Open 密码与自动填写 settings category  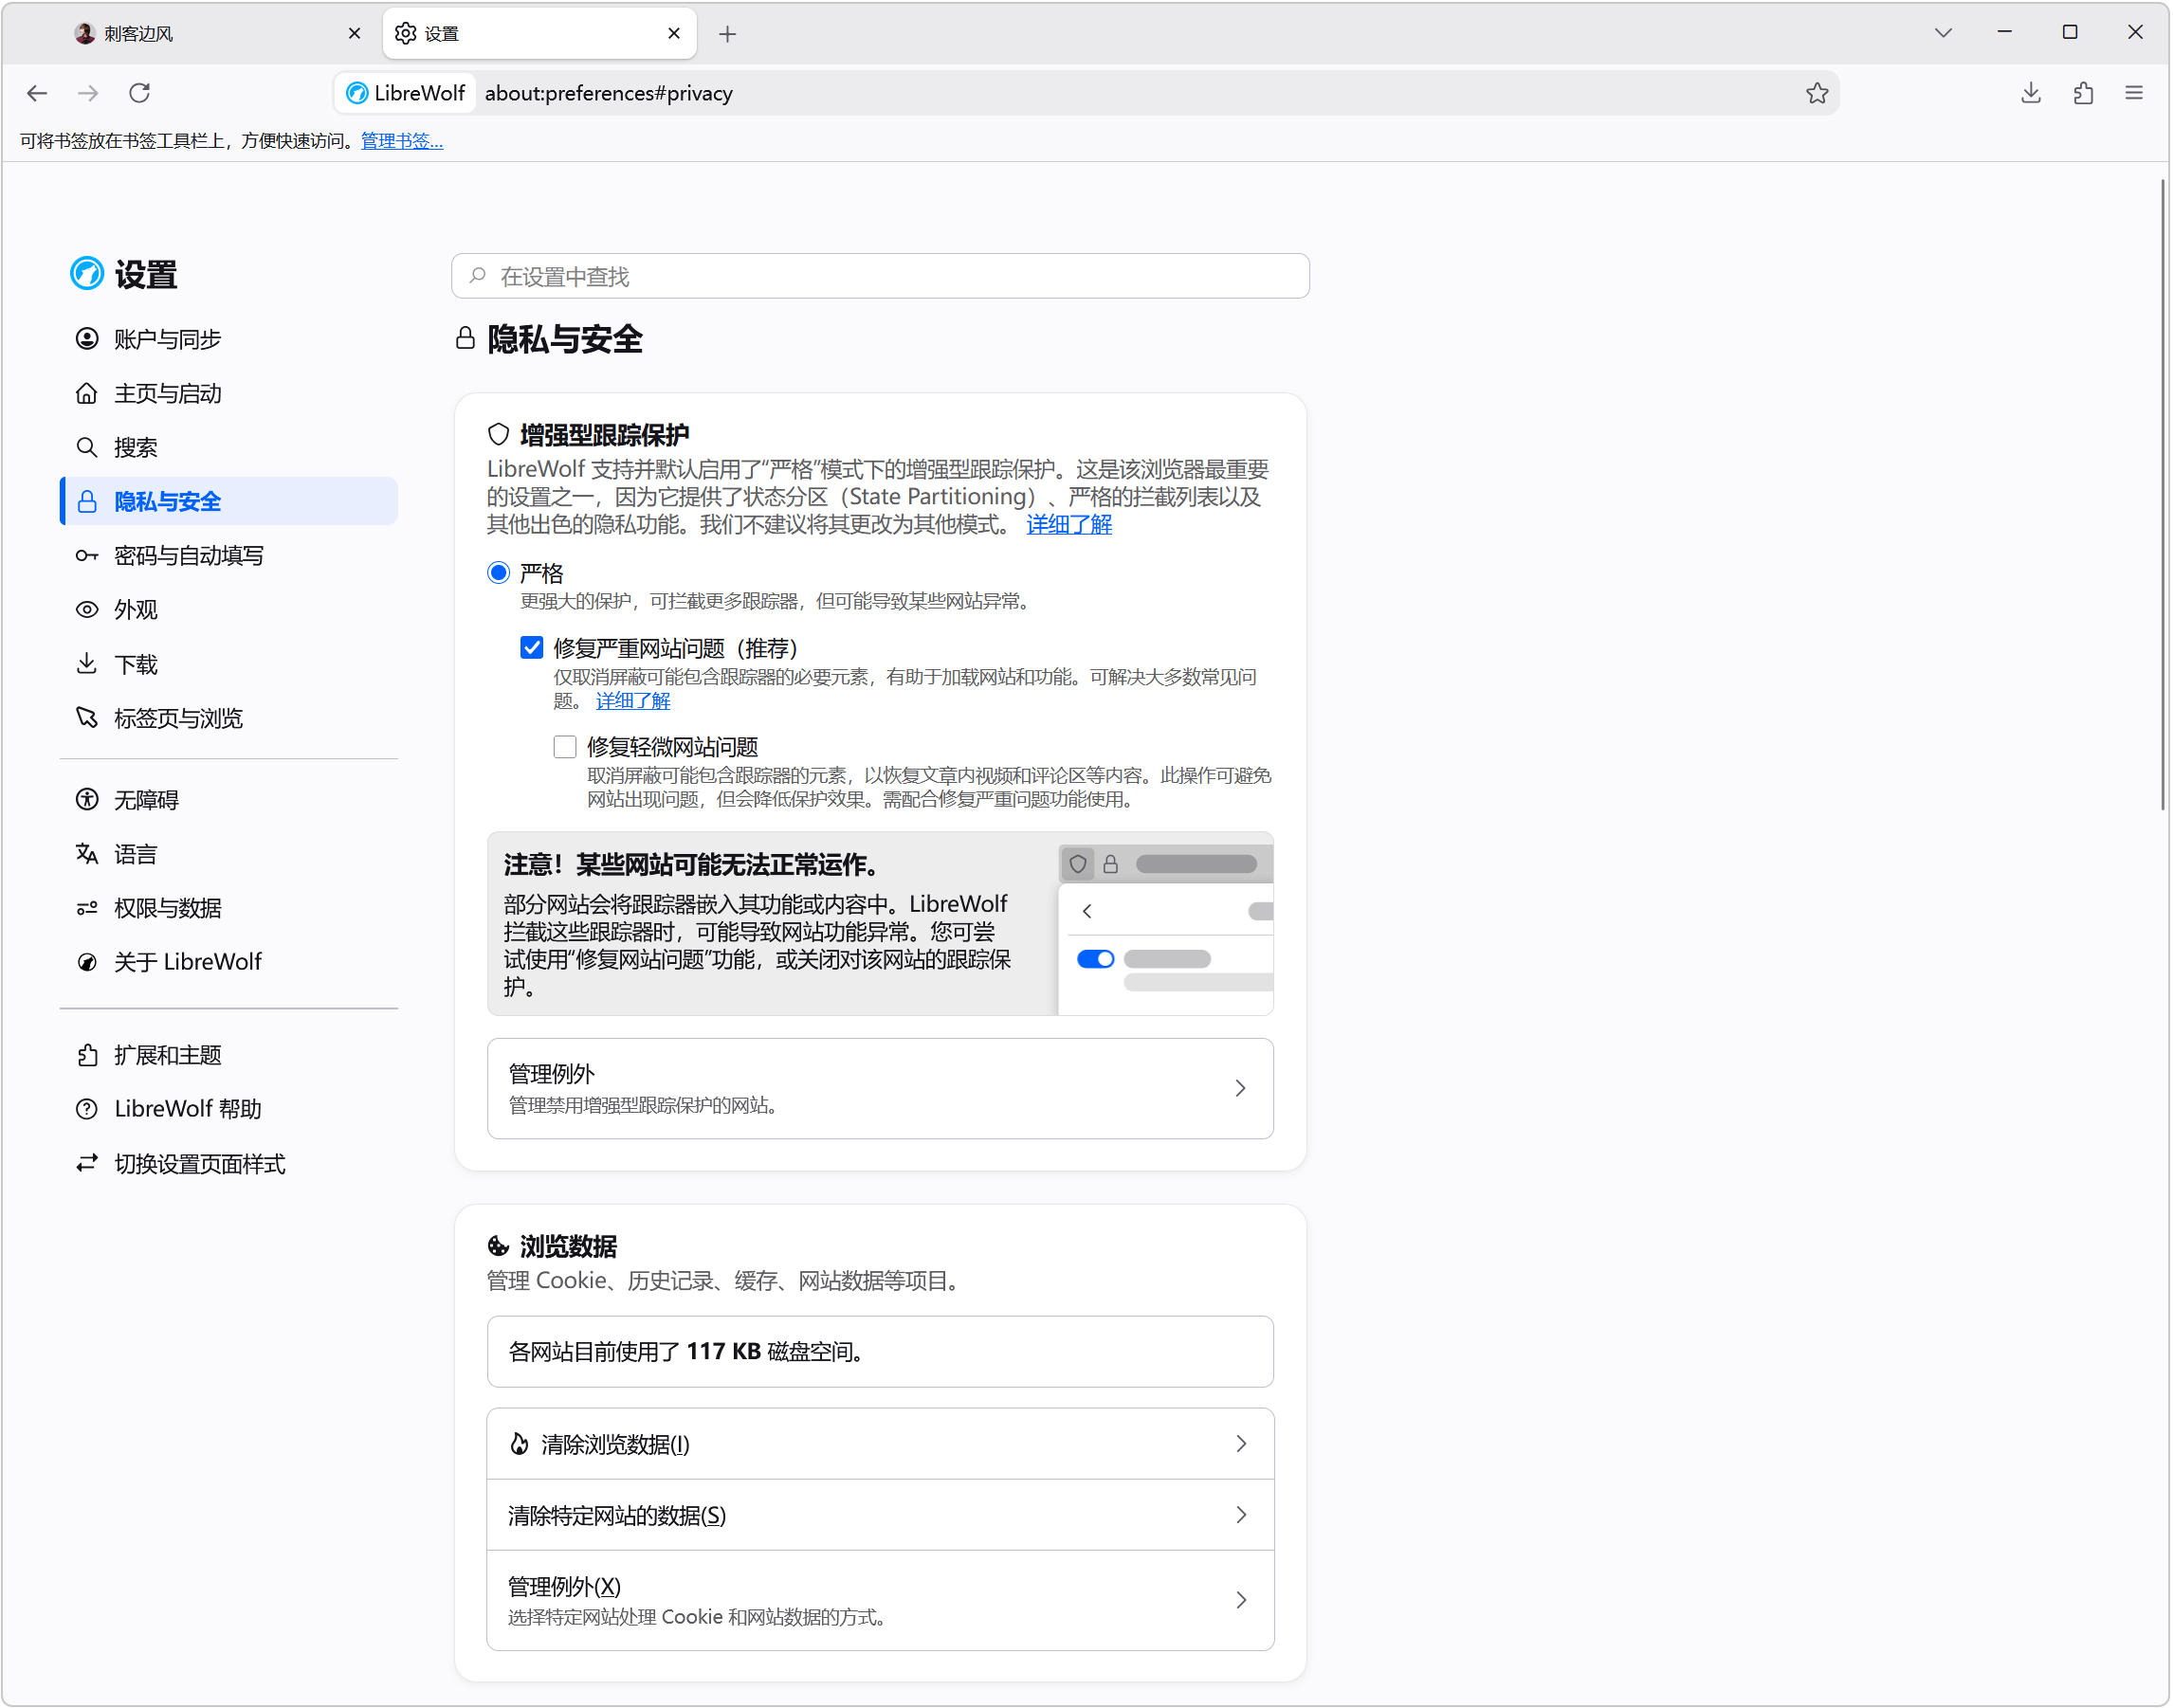click(229, 555)
